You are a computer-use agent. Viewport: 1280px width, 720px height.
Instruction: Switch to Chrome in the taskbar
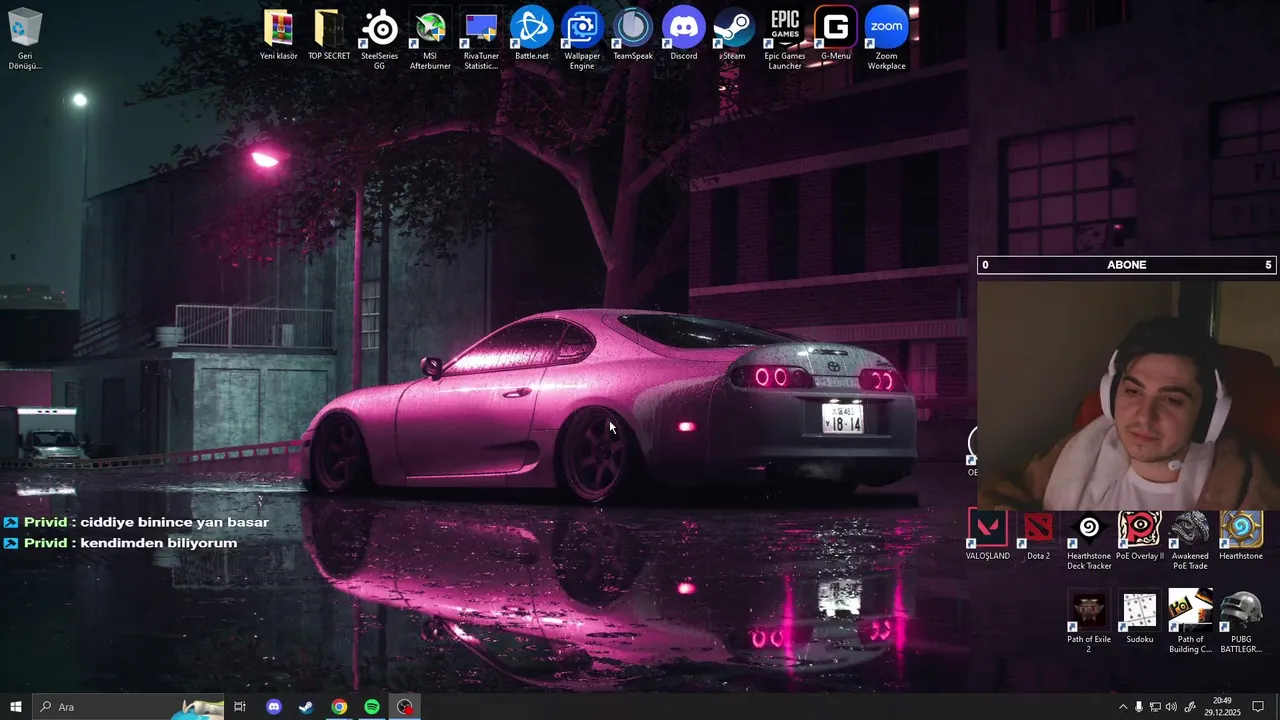tap(339, 707)
